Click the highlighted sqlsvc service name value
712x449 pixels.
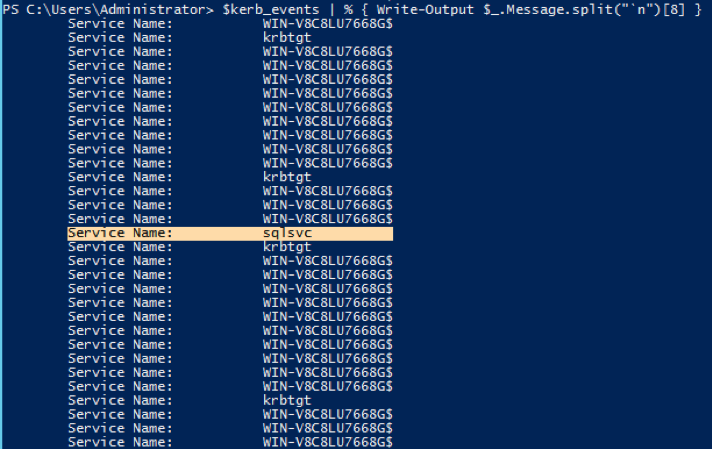(x=287, y=233)
